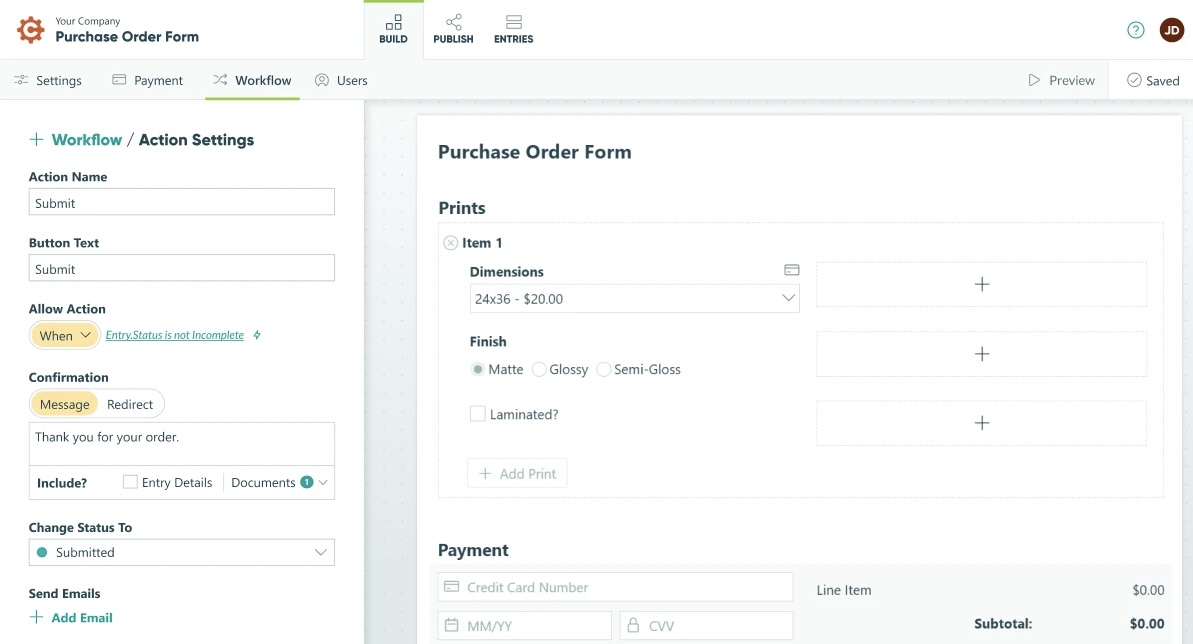Open the When allow-action dropdown

click(x=65, y=336)
